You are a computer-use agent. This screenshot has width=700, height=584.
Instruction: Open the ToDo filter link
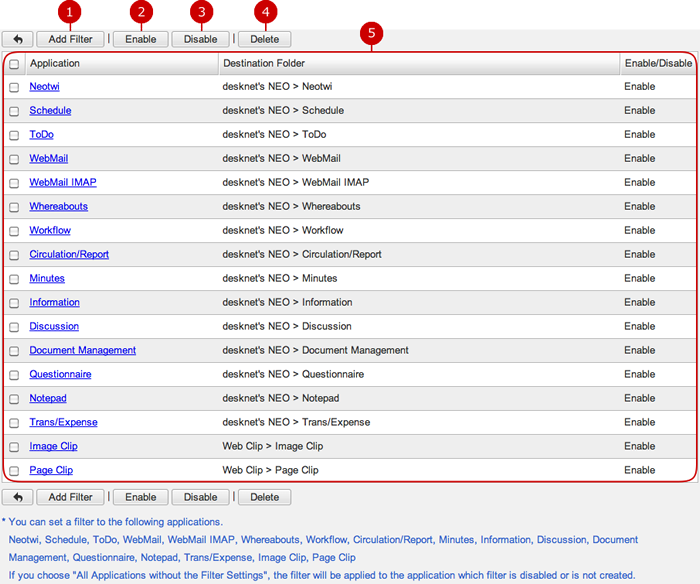click(42, 134)
